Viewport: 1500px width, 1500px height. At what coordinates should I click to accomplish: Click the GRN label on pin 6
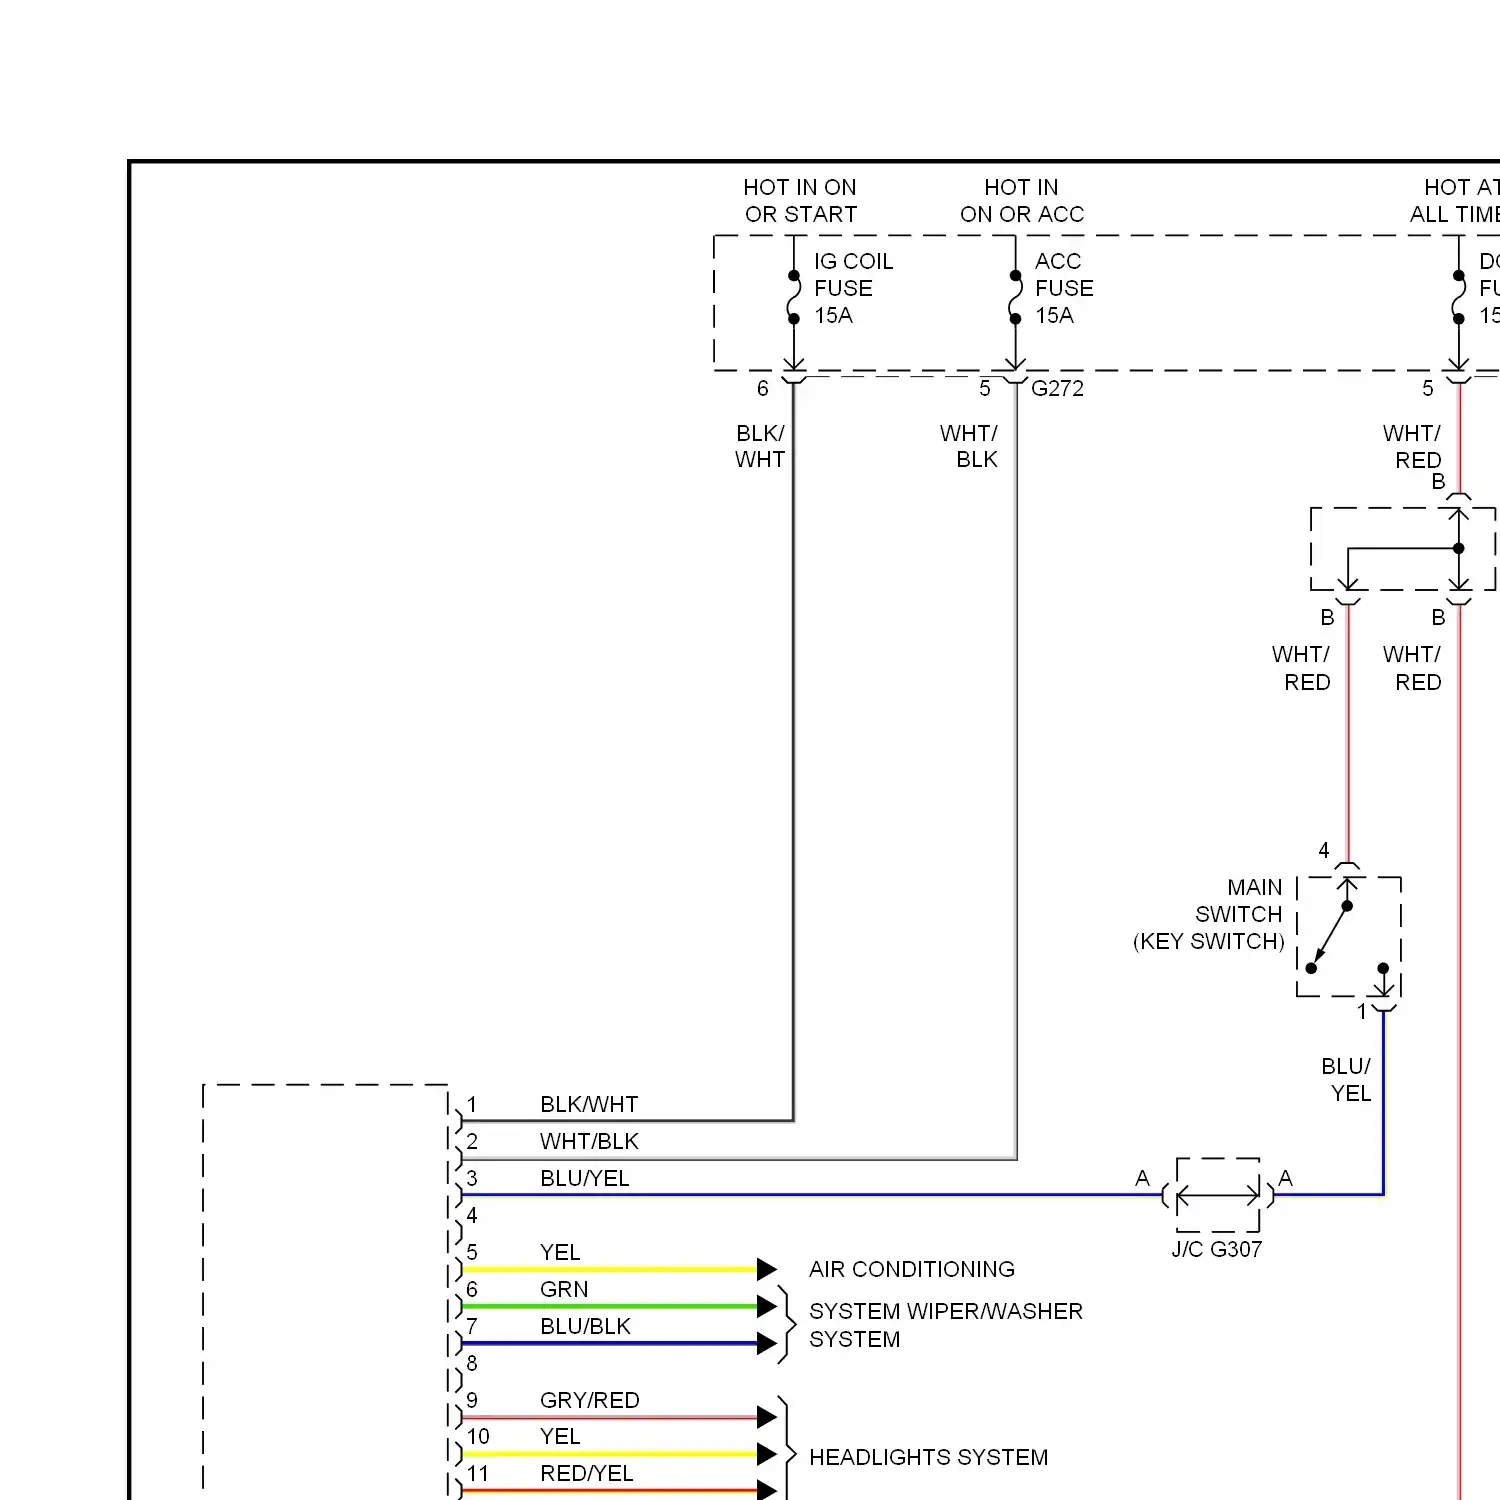564,1289
